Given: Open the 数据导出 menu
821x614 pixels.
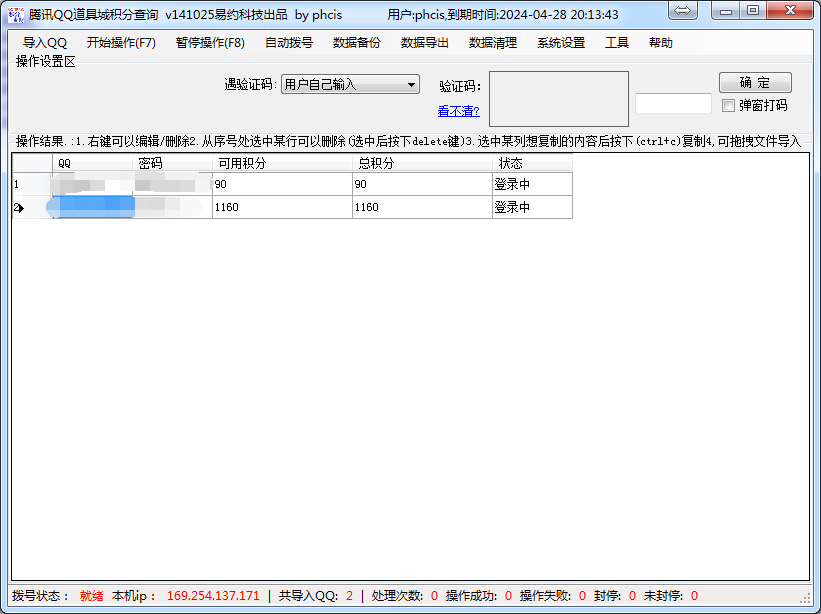Looking at the screenshot, I should pos(425,43).
